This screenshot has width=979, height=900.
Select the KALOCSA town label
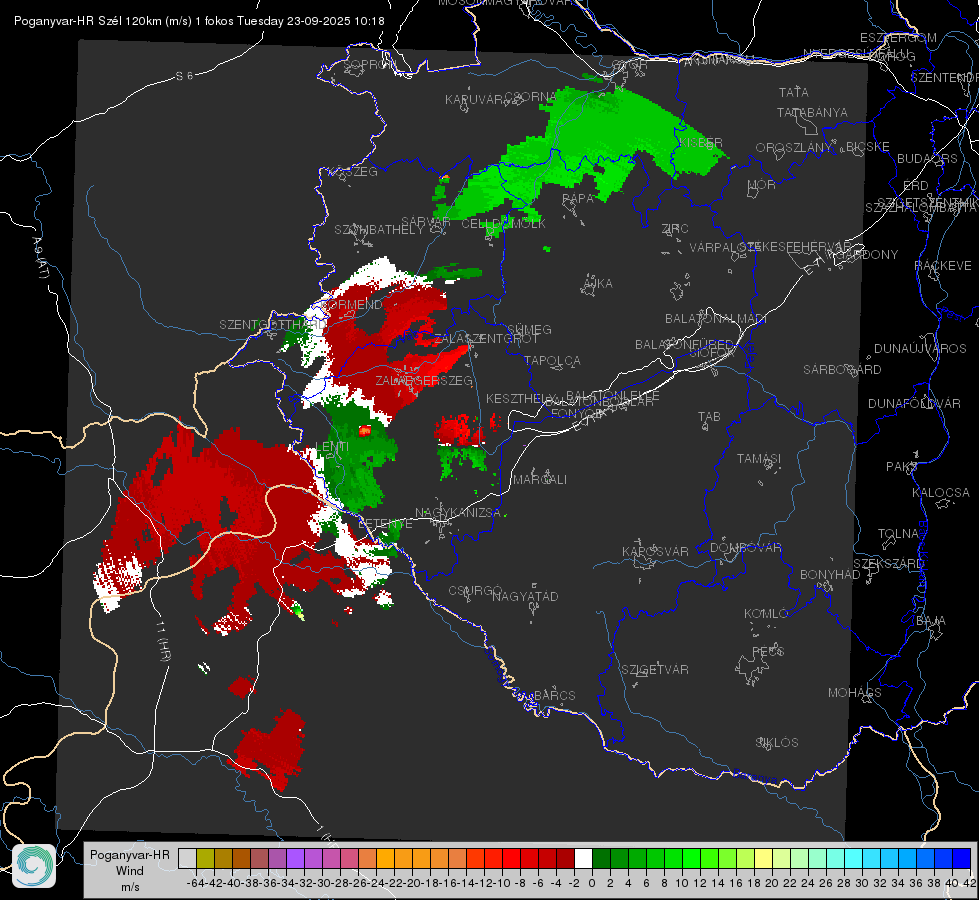941,493
